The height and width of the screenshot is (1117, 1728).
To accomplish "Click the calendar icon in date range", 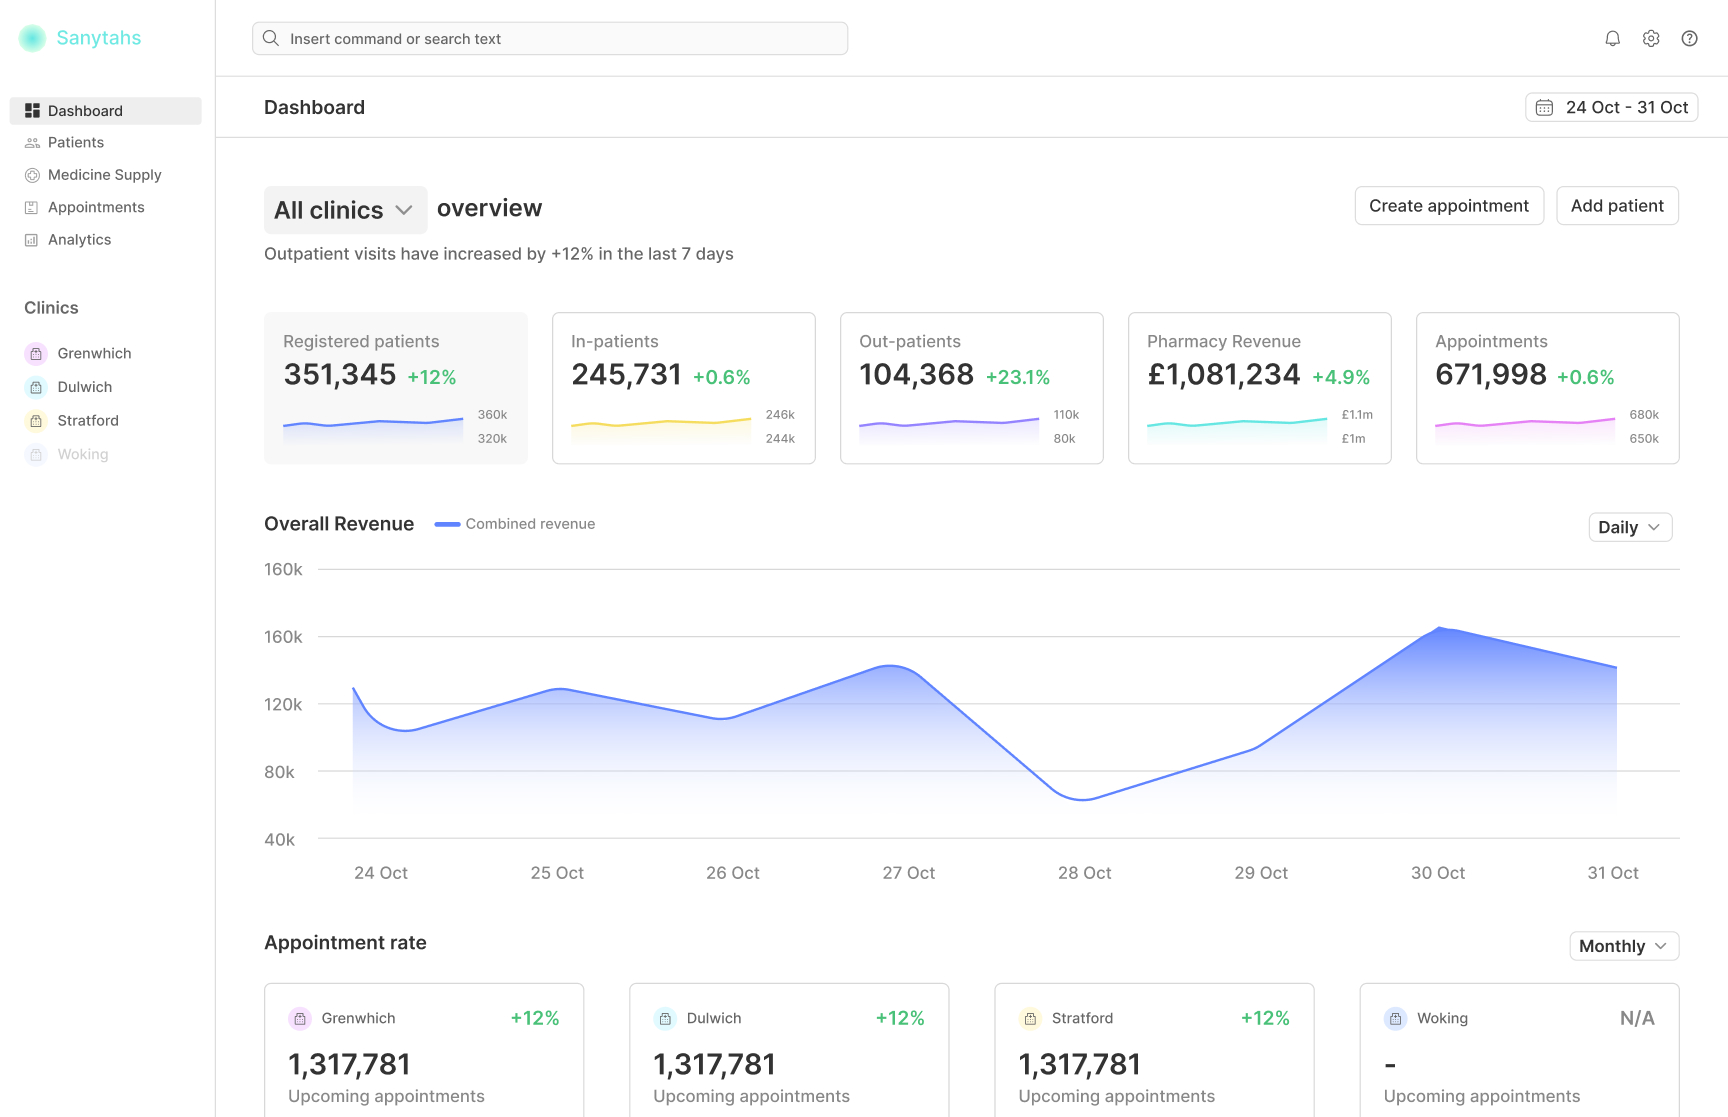I will click(1544, 107).
